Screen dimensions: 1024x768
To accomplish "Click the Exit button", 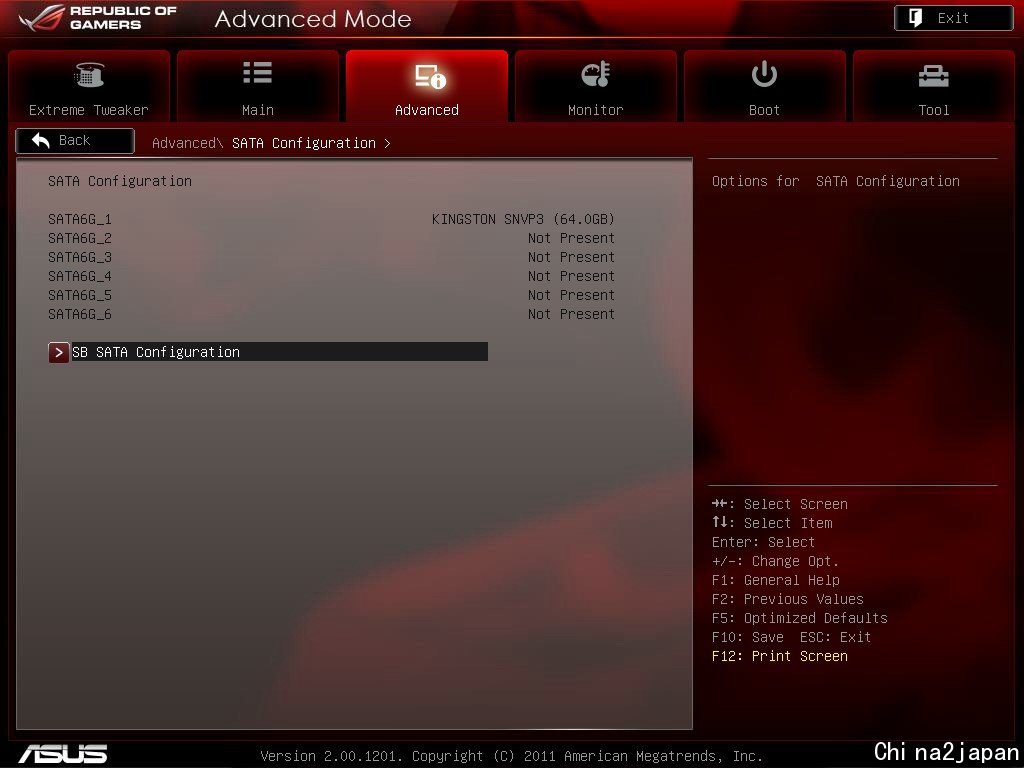I will (953, 18).
